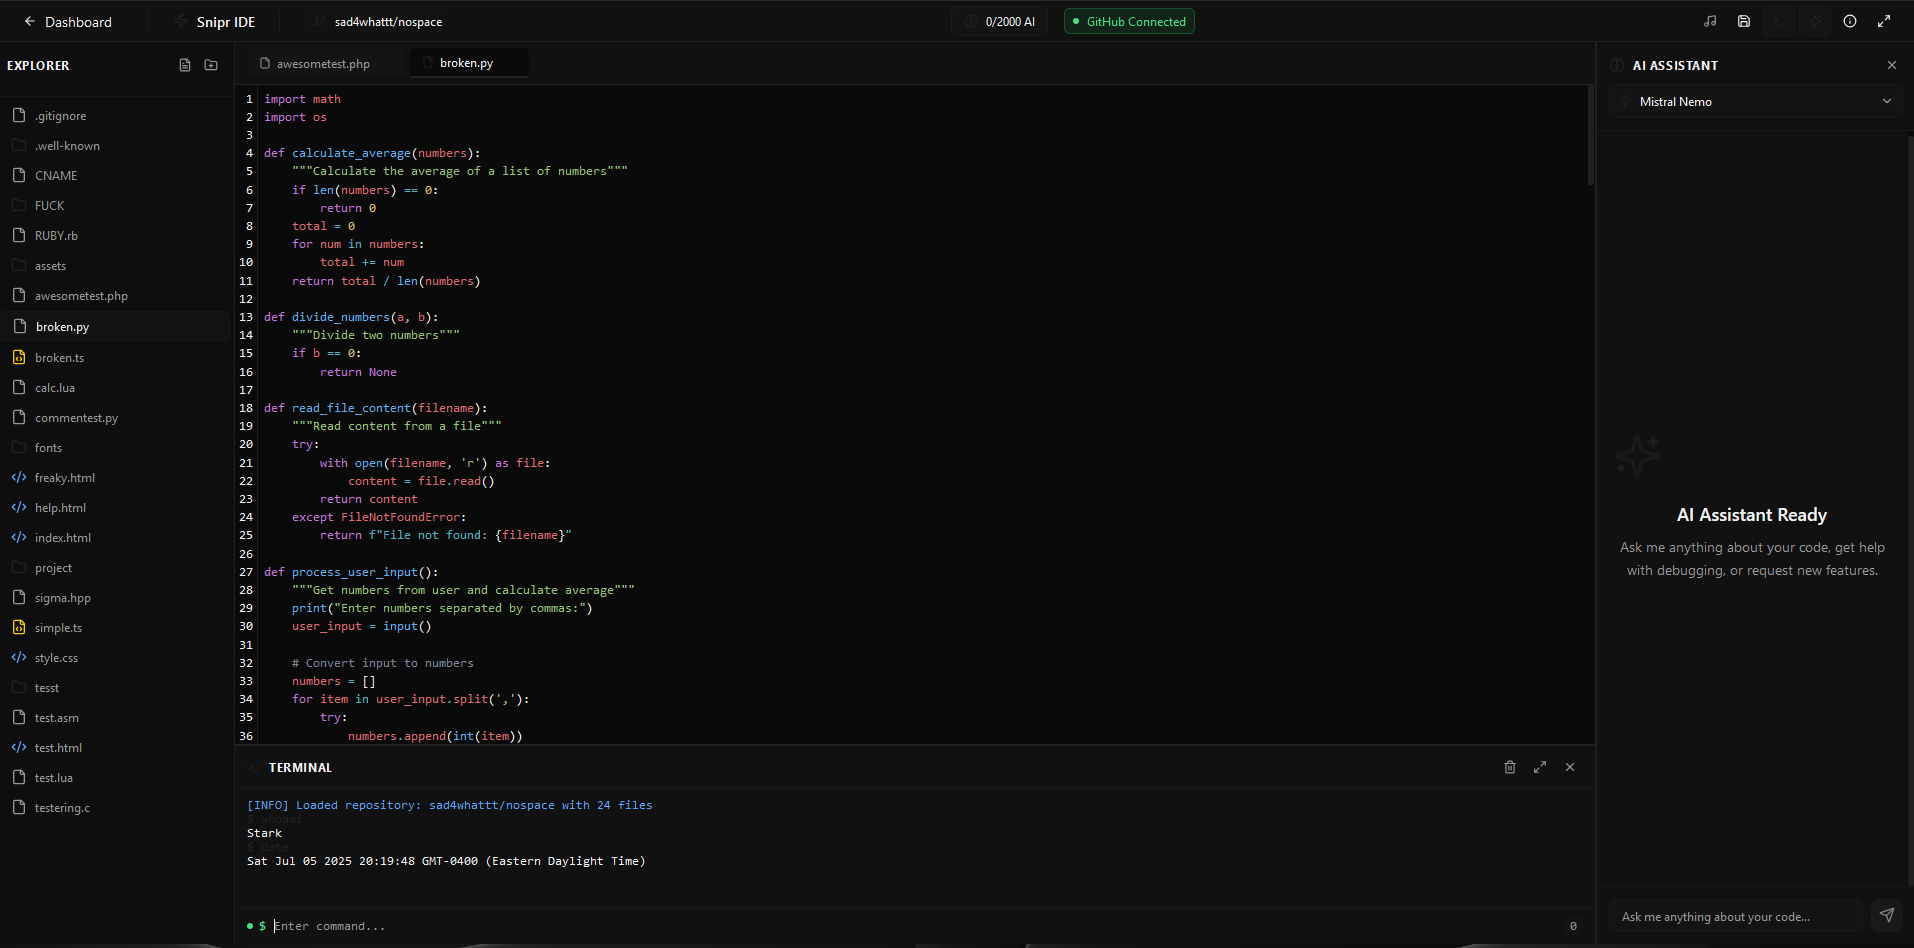Open style.css file

[116, 658]
